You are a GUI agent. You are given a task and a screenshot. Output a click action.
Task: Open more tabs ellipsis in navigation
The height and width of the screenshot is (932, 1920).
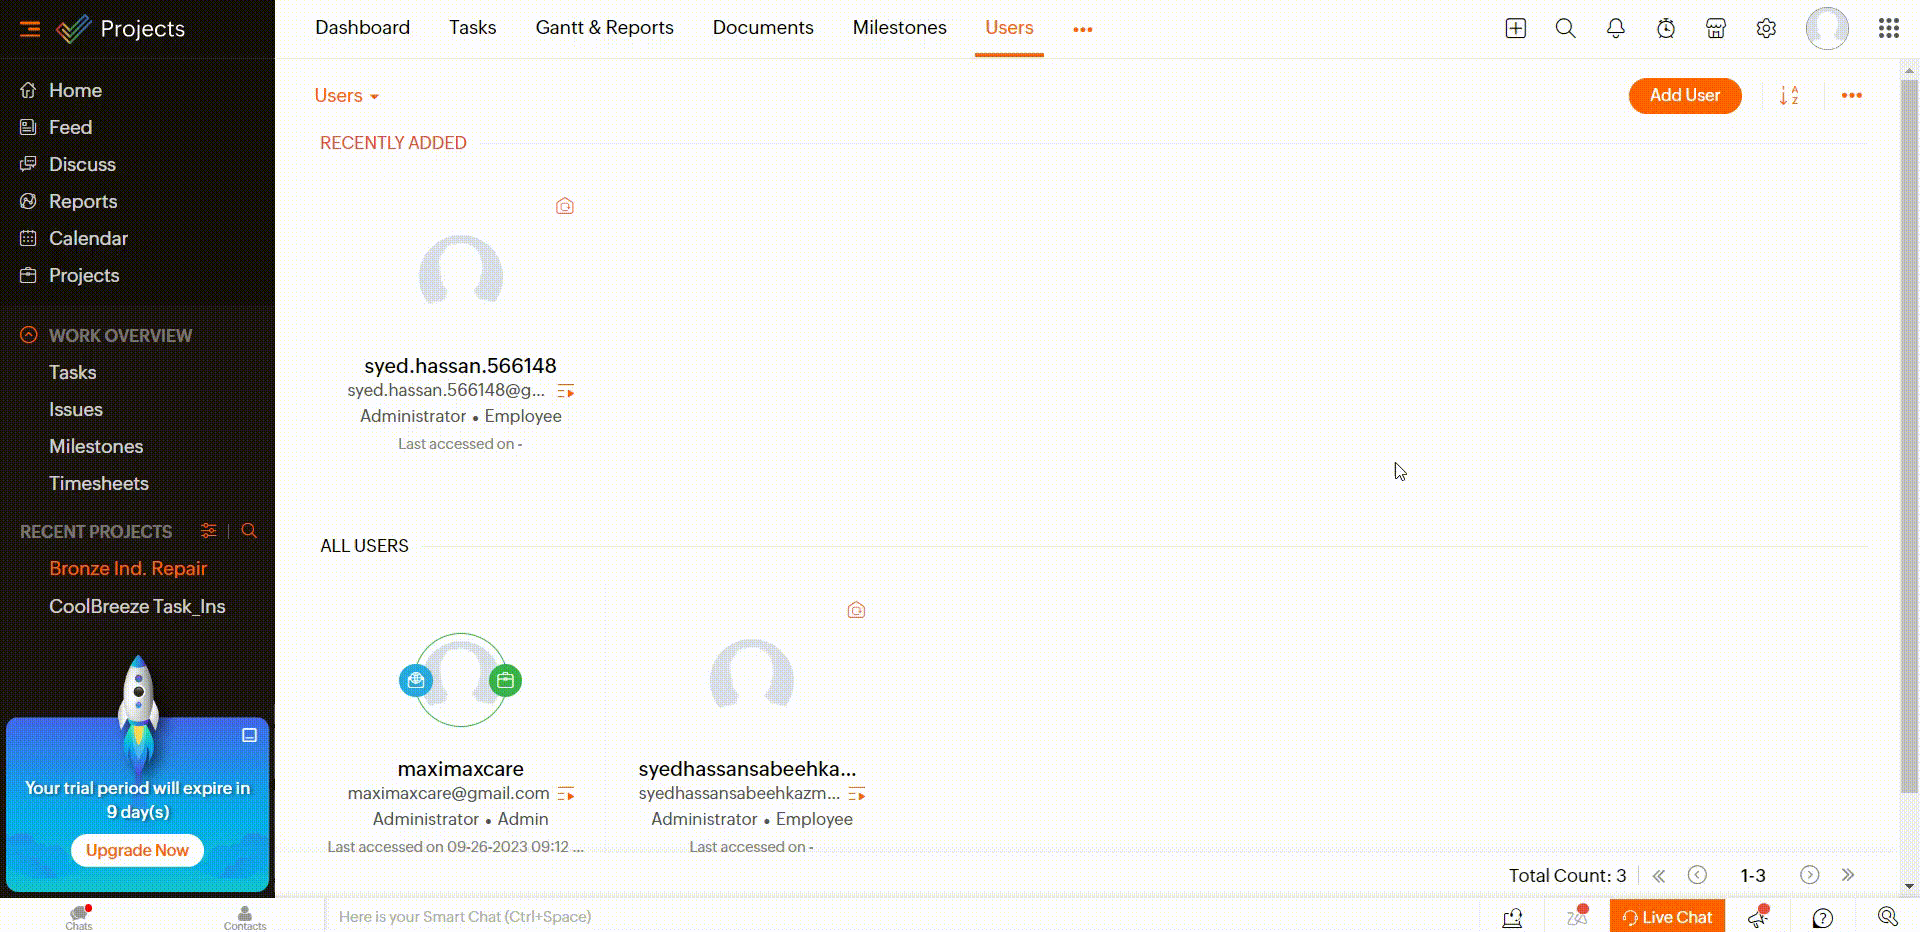click(1082, 29)
